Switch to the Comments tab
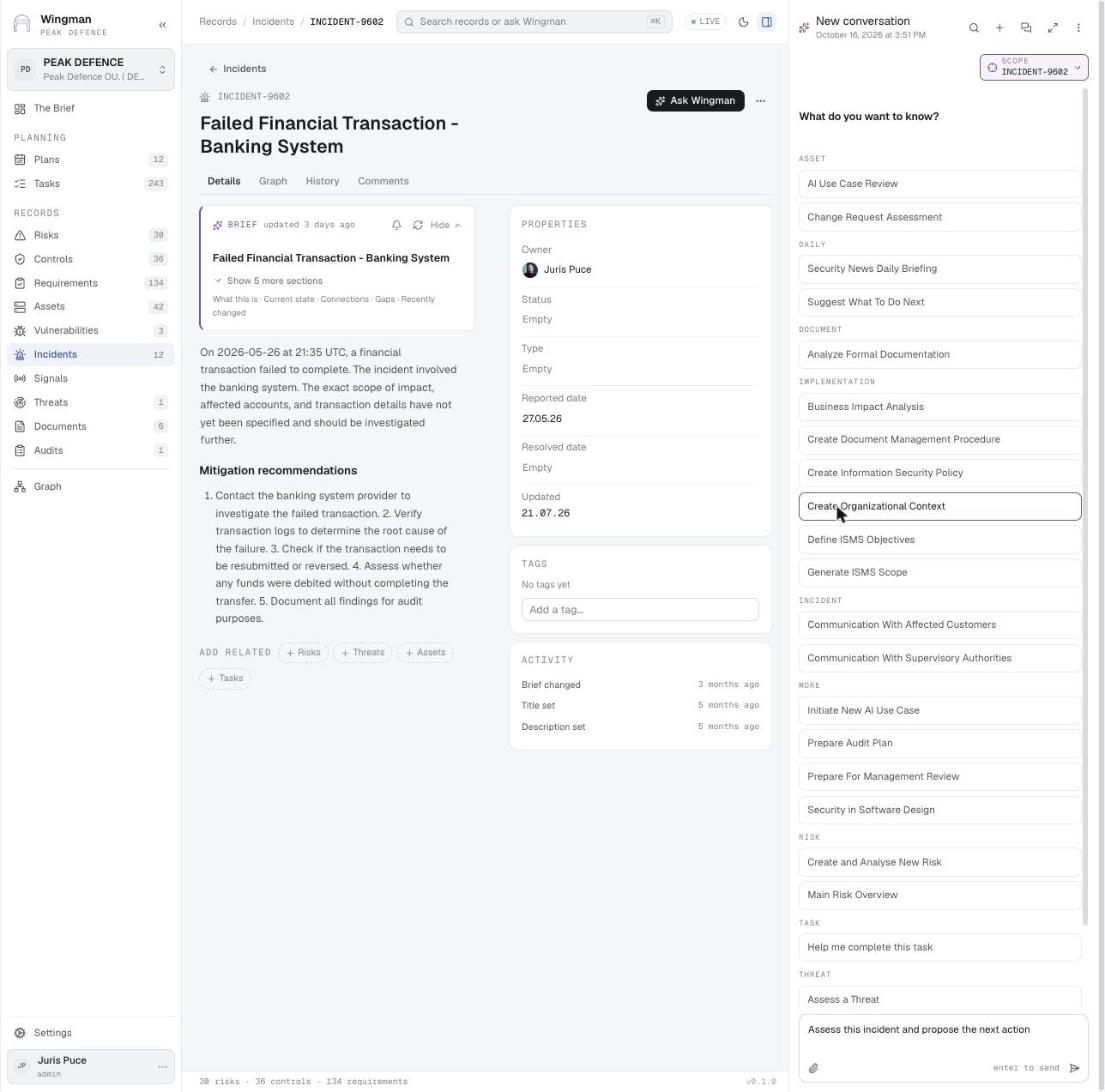 tap(383, 181)
